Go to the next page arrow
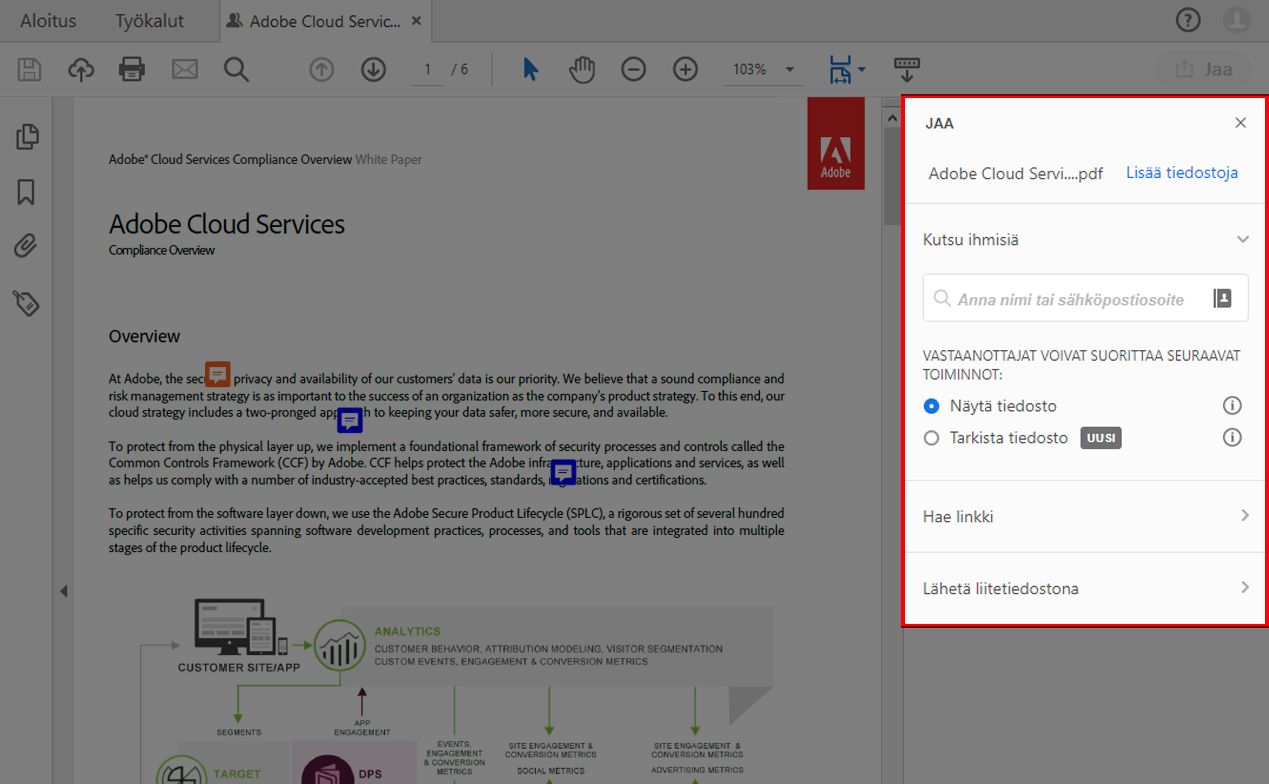Screen dimensions: 1269x784 point(373,69)
